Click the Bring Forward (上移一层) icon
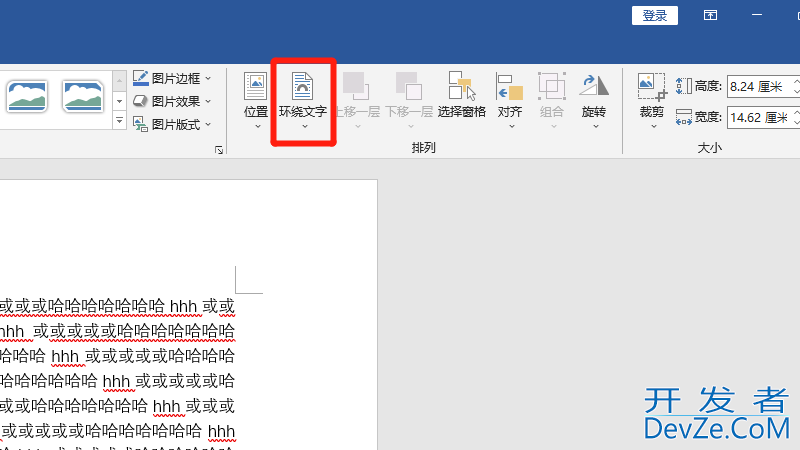This screenshot has width=800, height=450. click(356, 86)
